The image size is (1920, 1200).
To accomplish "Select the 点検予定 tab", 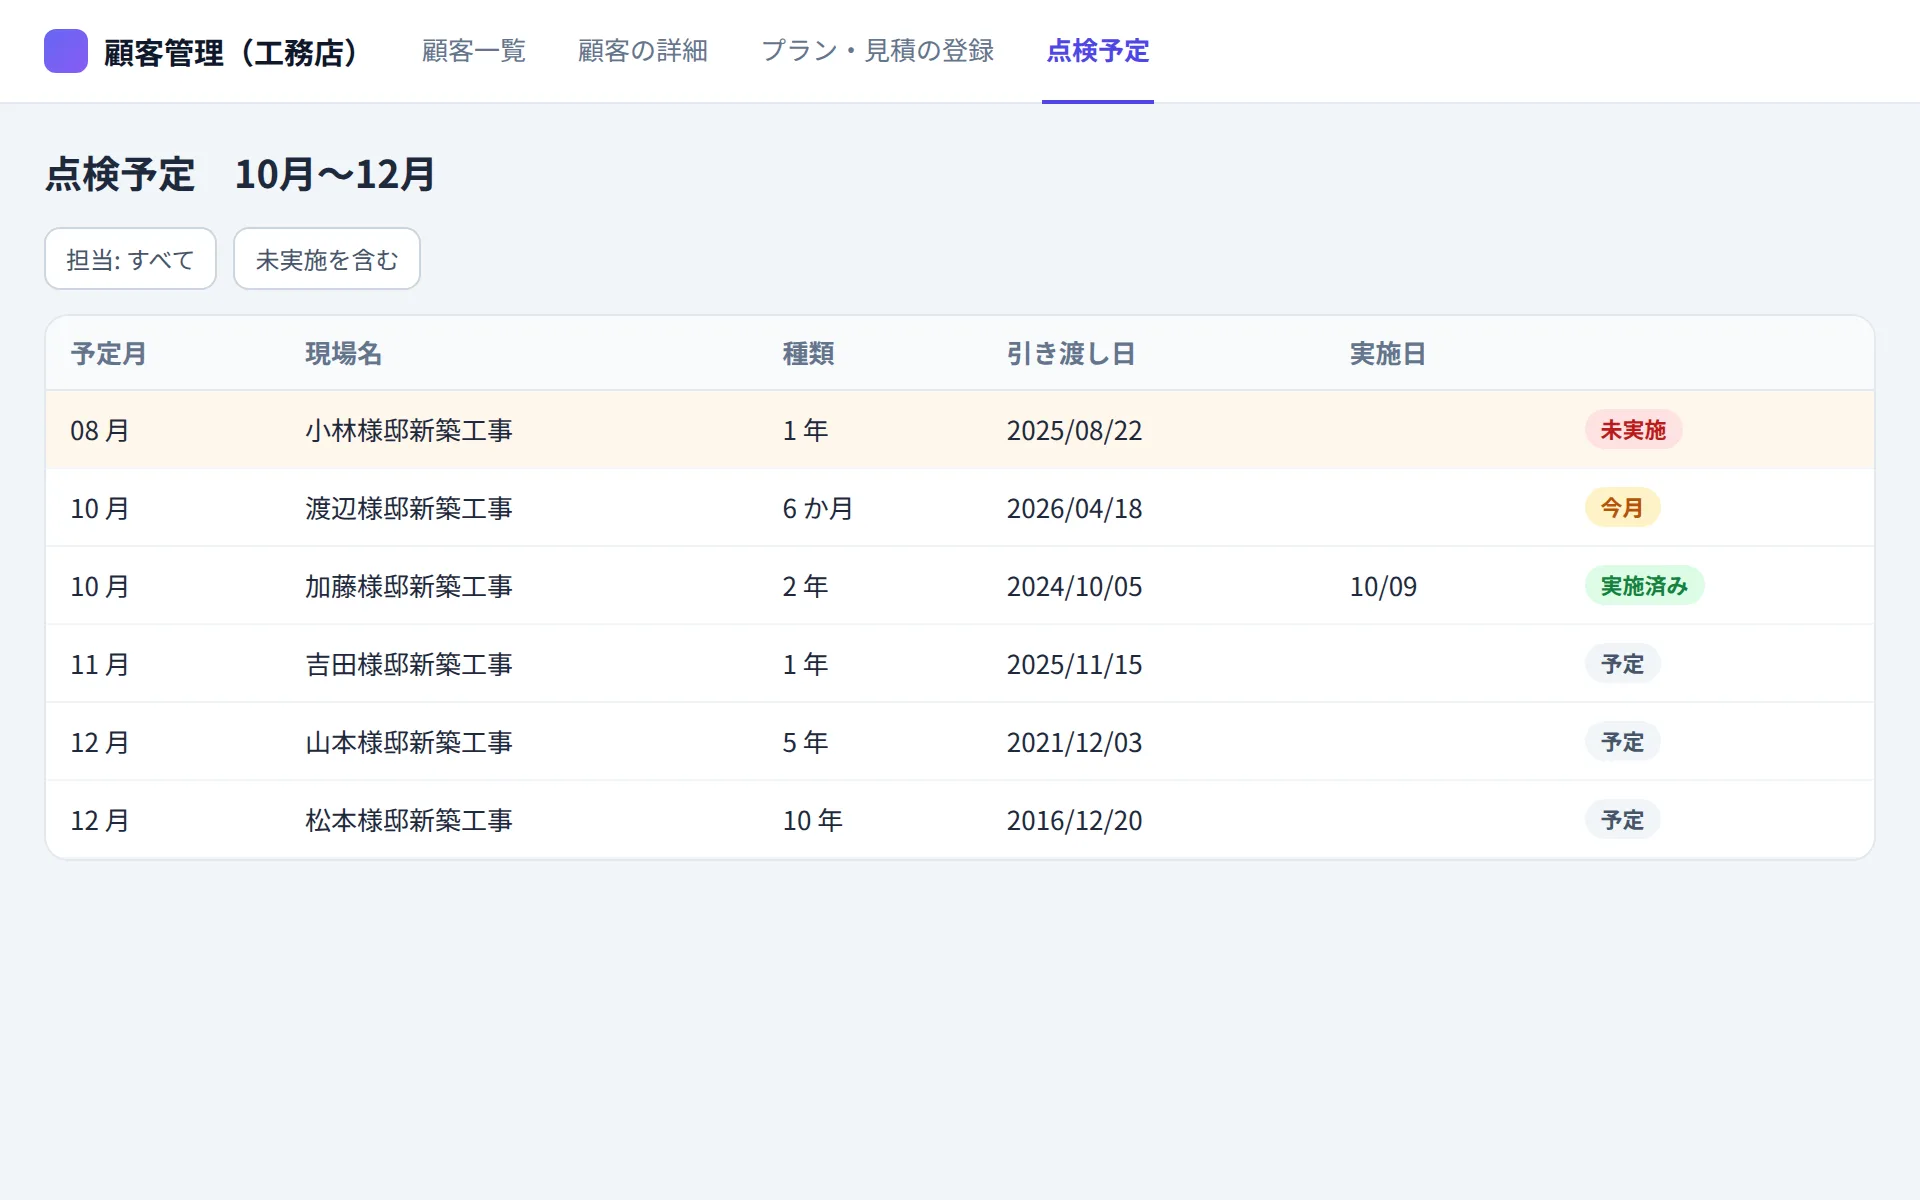I will tap(1098, 51).
